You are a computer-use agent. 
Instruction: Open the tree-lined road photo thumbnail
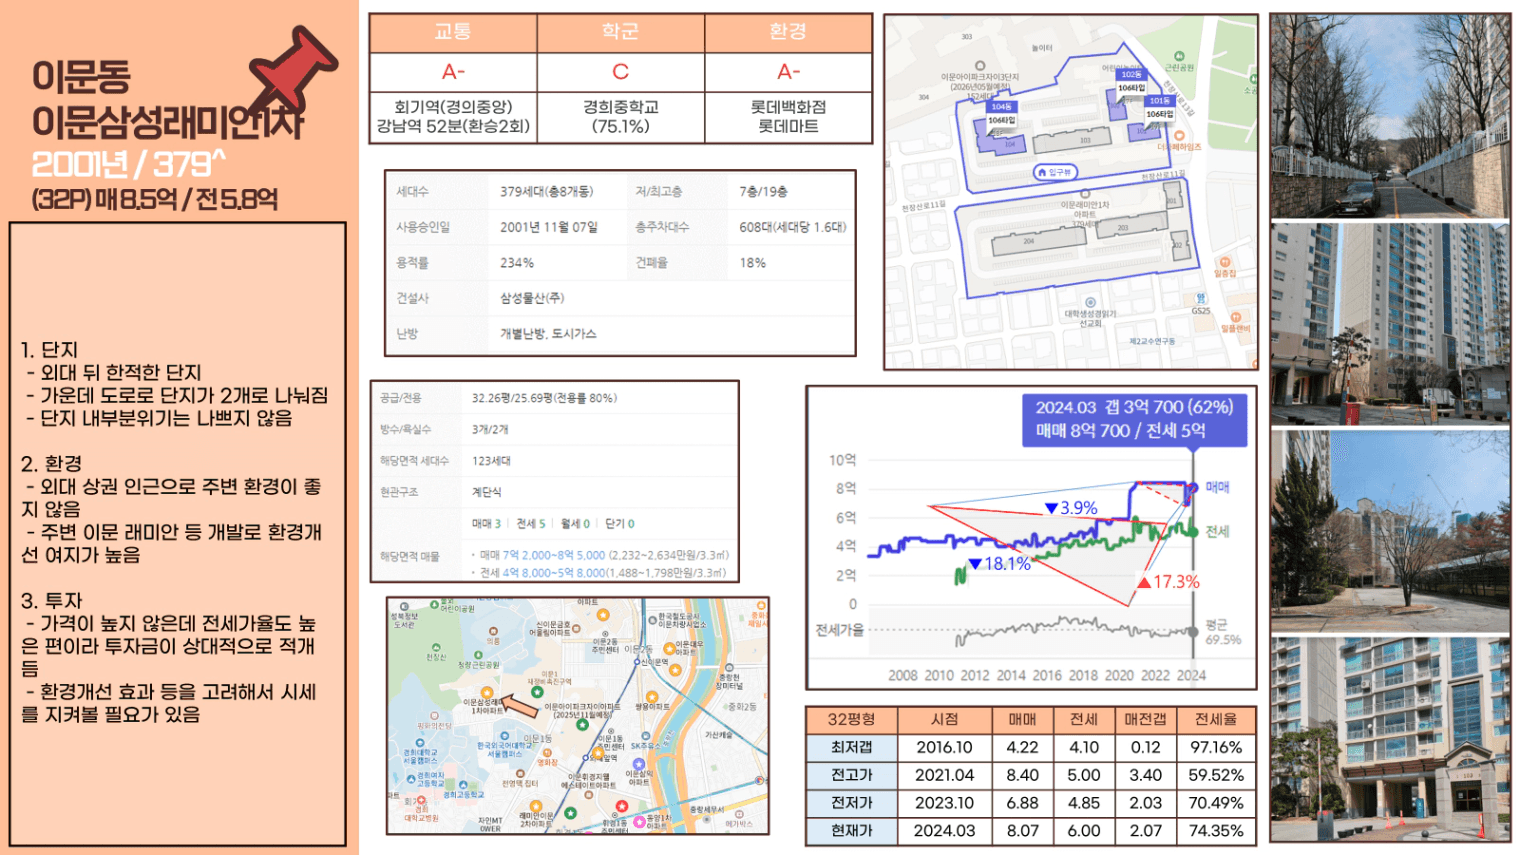1390,116
